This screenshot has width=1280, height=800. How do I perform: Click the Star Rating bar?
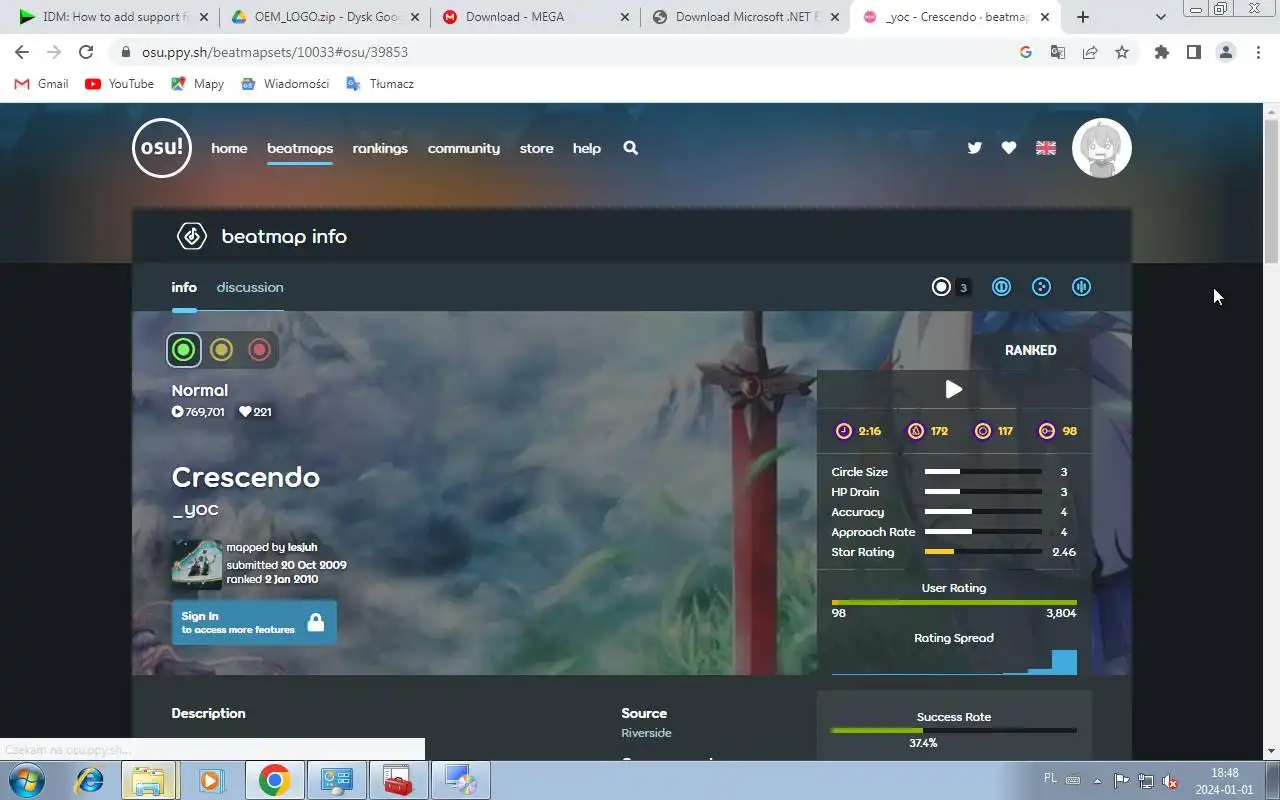[983, 552]
